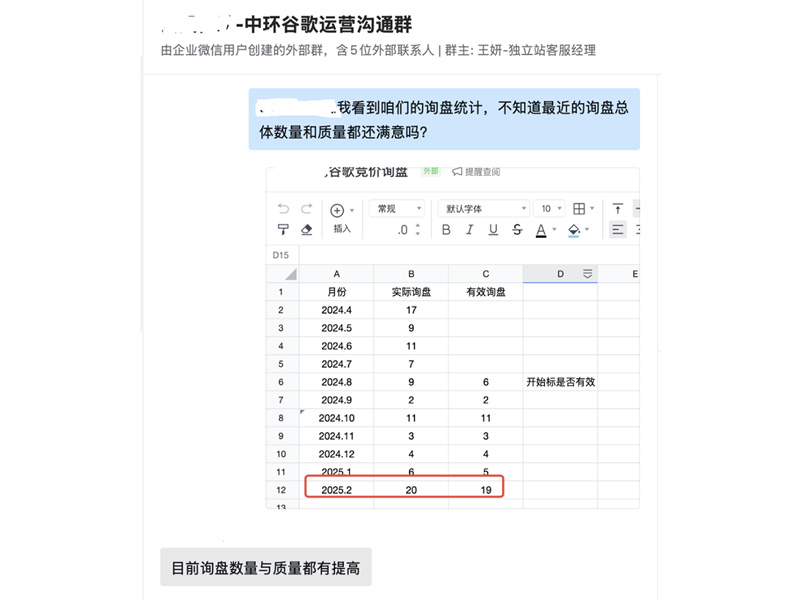Select the column A header
800x600 pixels.
tap(336, 274)
